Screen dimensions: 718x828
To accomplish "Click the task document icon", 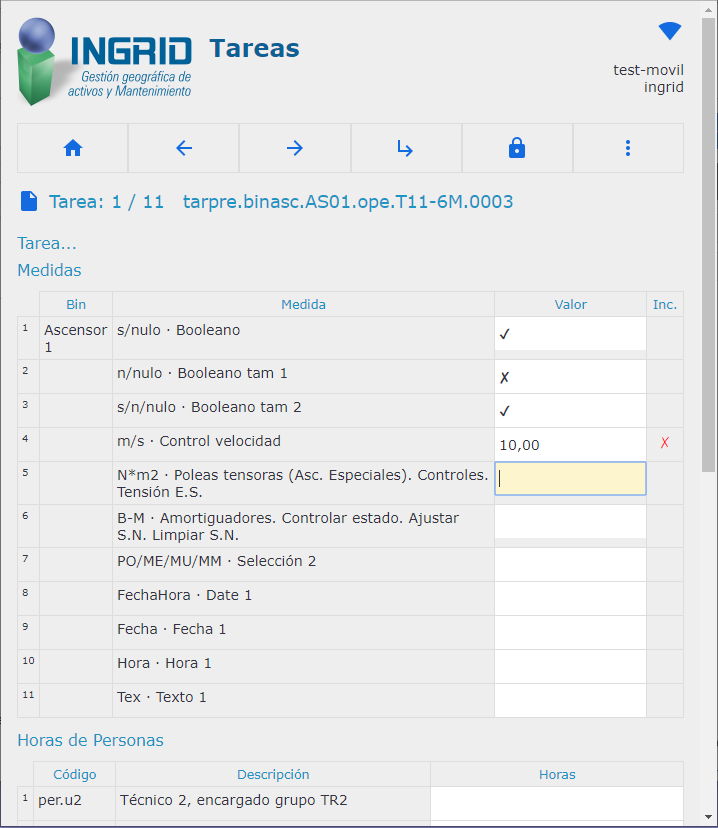I will click(x=29, y=202).
